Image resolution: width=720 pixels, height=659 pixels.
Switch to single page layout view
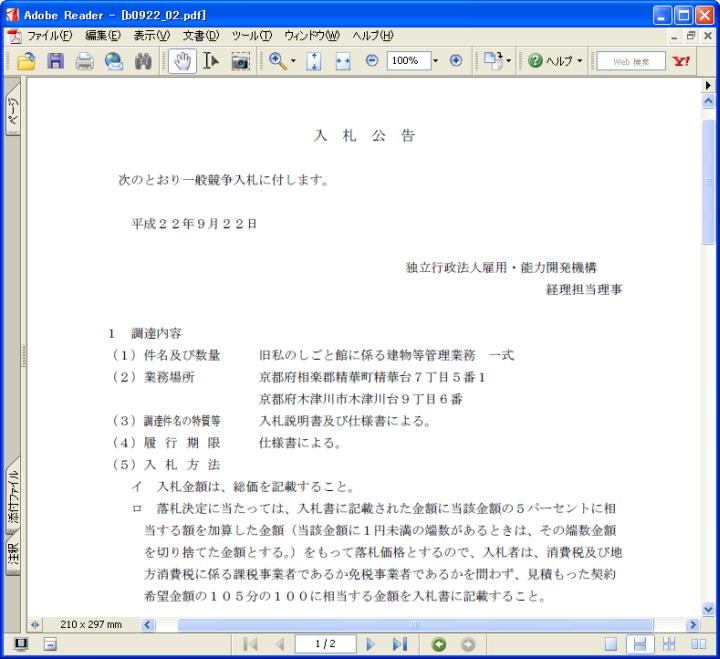click(x=611, y=645)
